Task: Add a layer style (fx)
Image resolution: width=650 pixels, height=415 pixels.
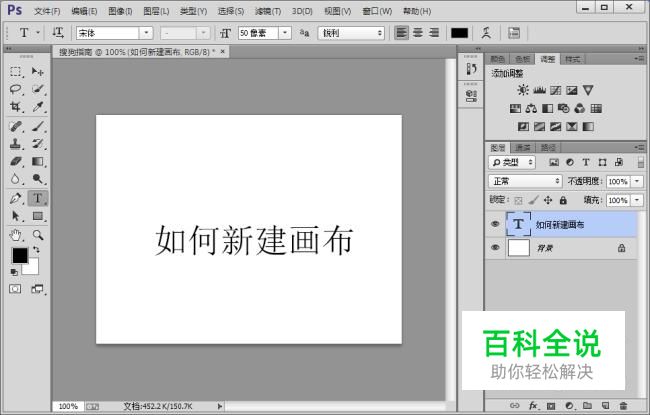Action: pyautogui.click(x=533, y=405)
